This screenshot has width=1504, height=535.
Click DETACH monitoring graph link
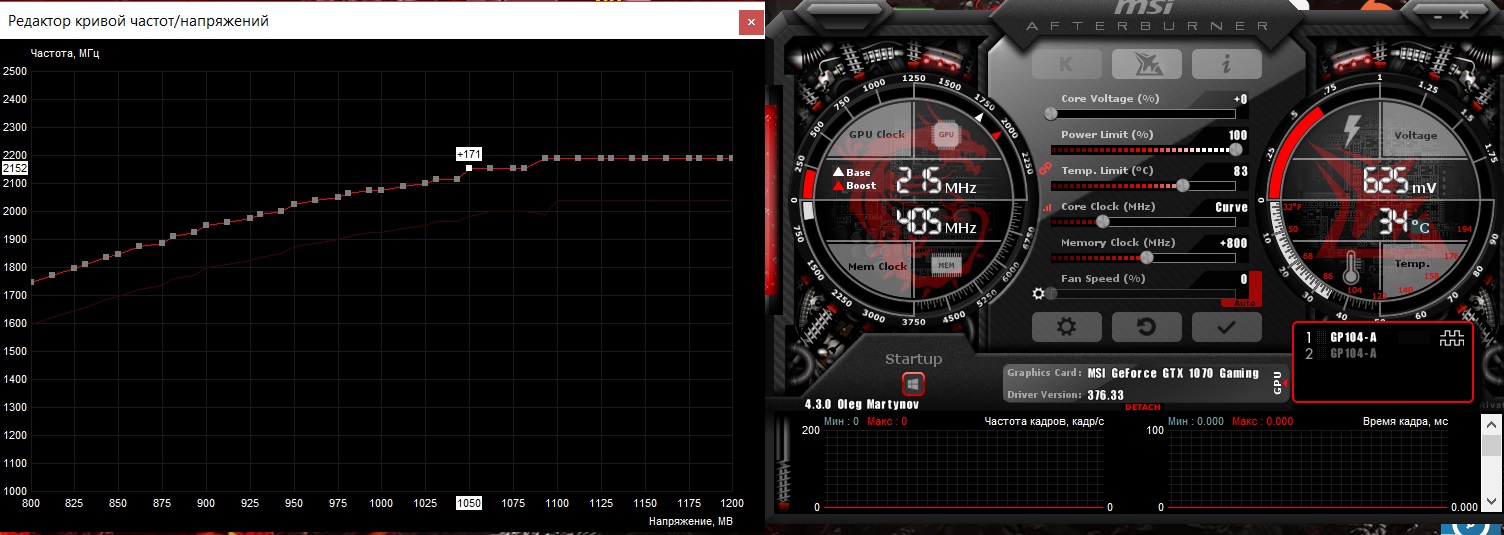pos(1143,407)
